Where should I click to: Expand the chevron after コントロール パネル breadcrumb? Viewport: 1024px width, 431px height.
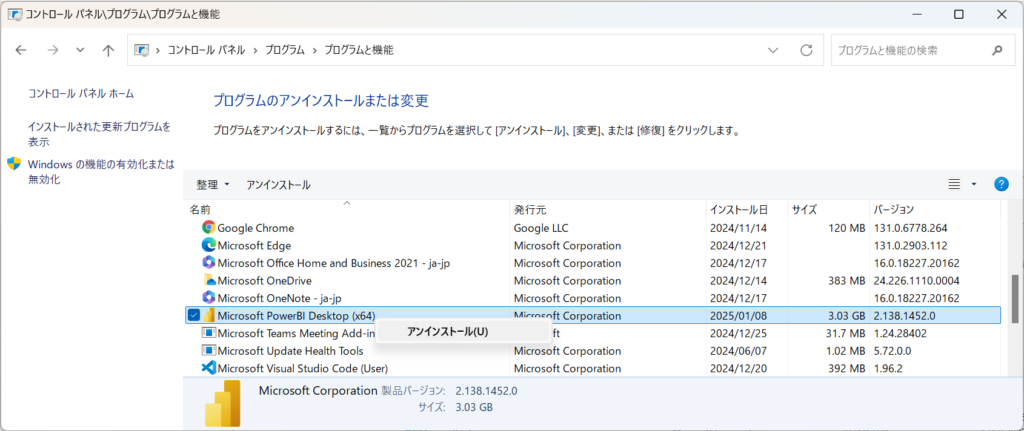coord(255,50)
